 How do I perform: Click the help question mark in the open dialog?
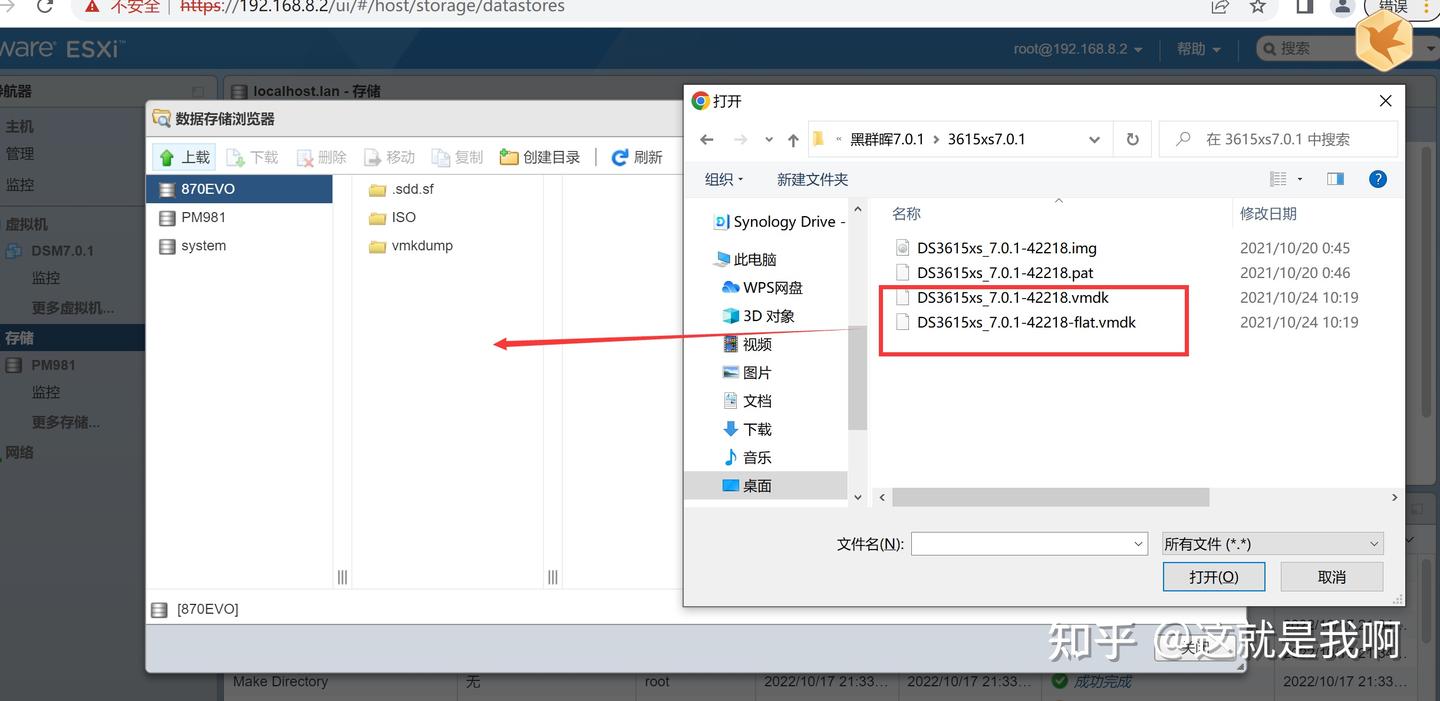pyautogui.click(x=1378, y=179)
